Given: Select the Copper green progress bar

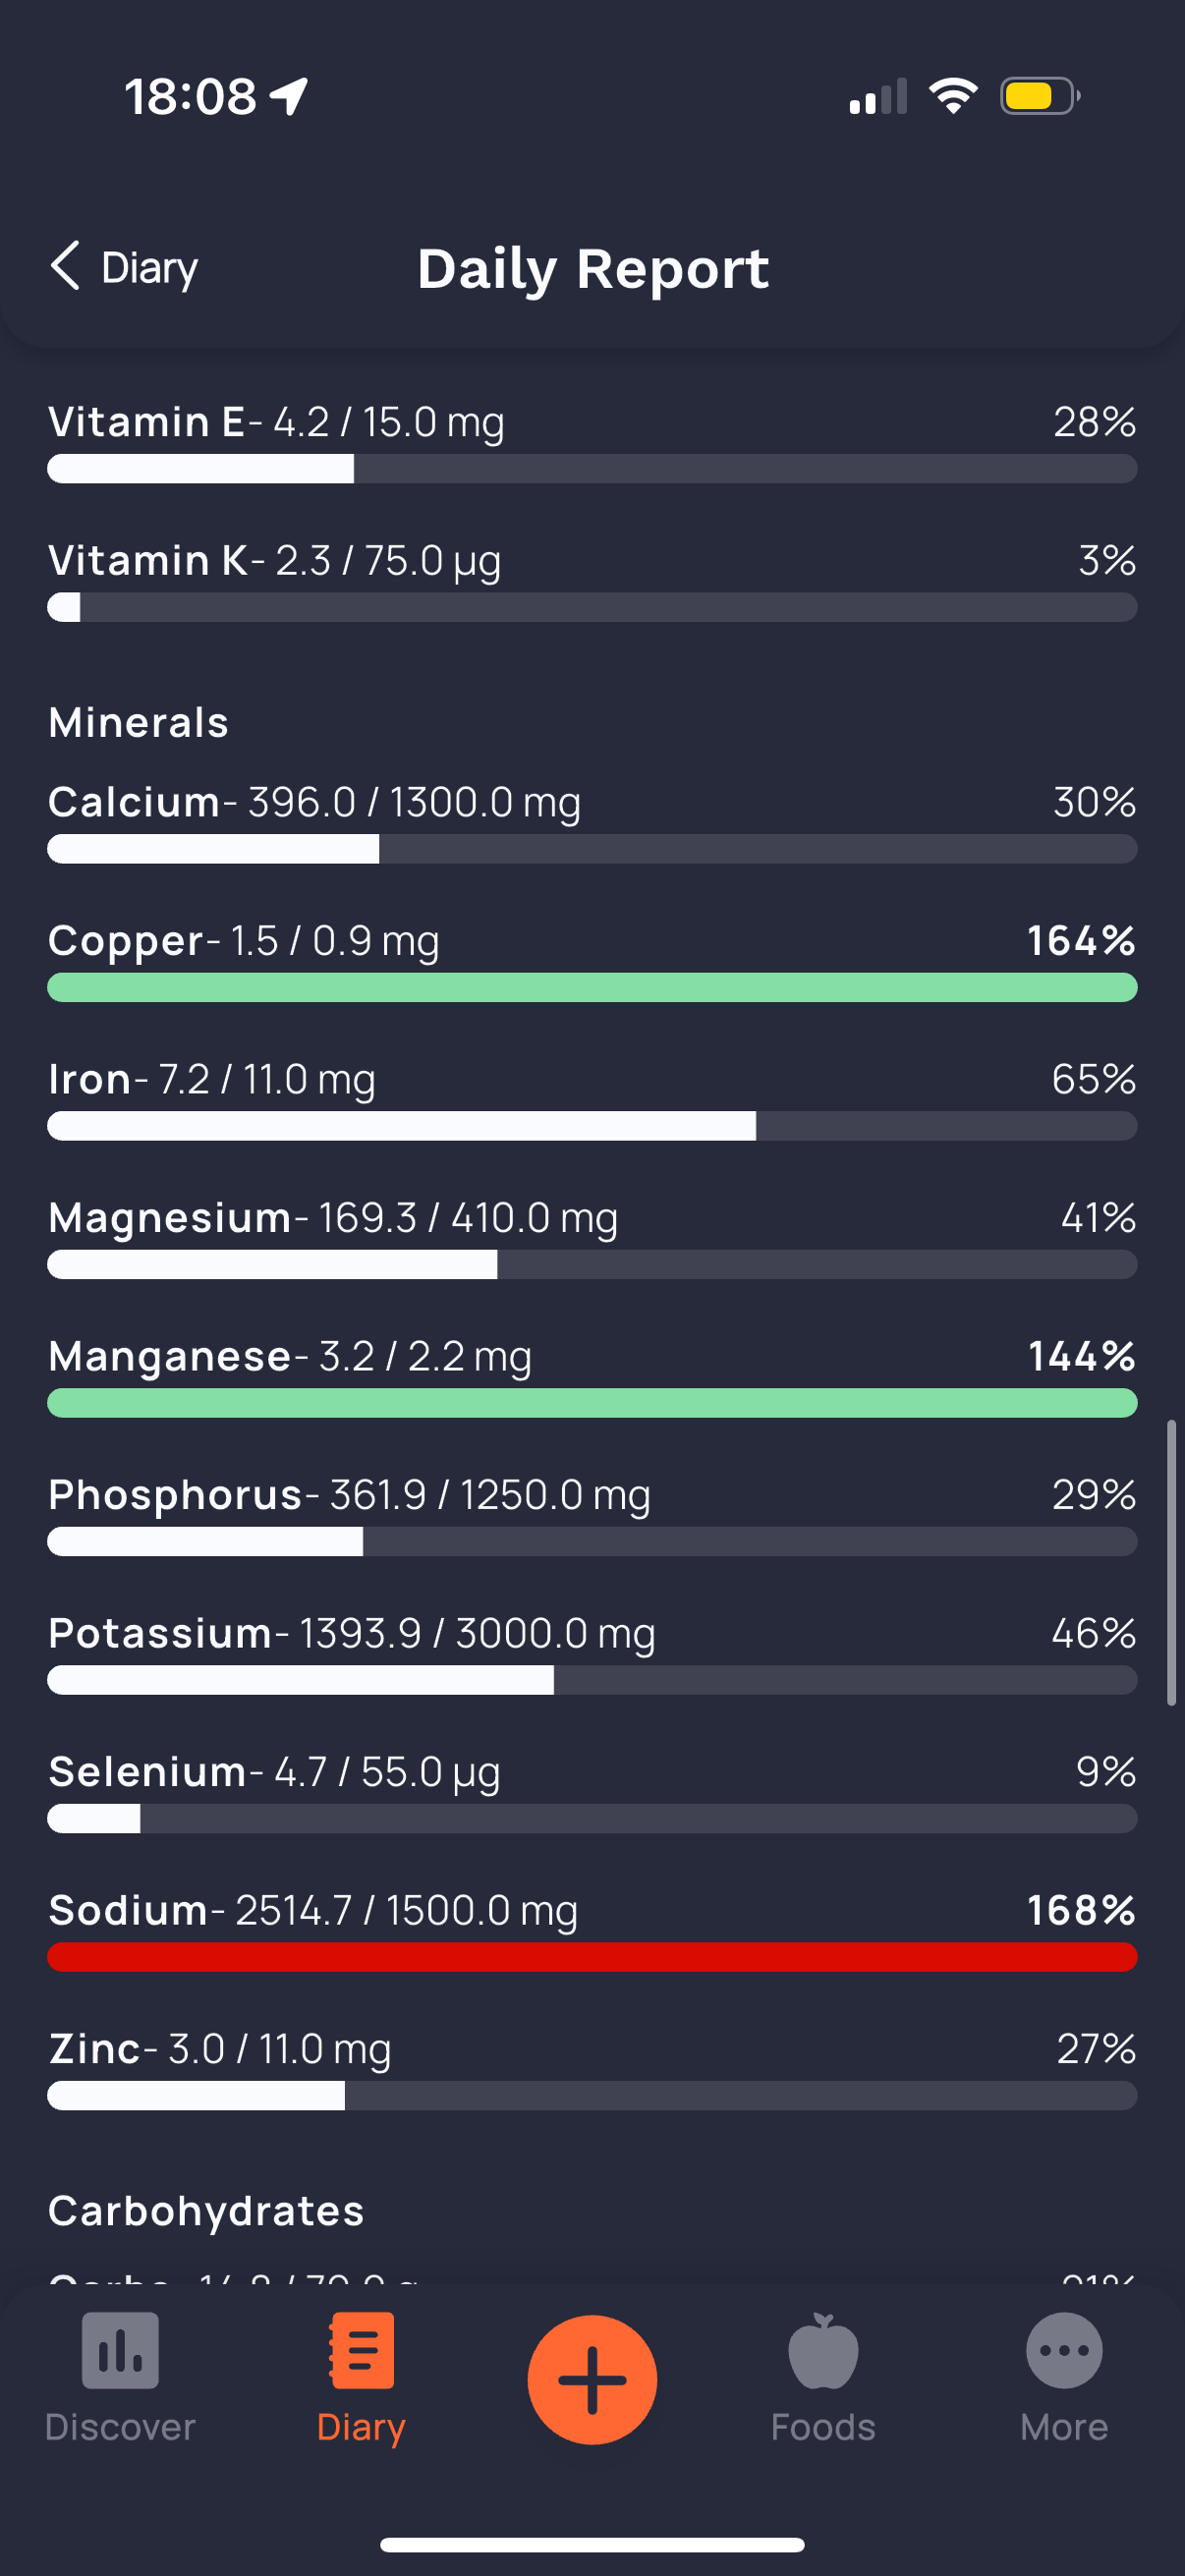Looking at the screenshot, I should [x=592, y=987].
